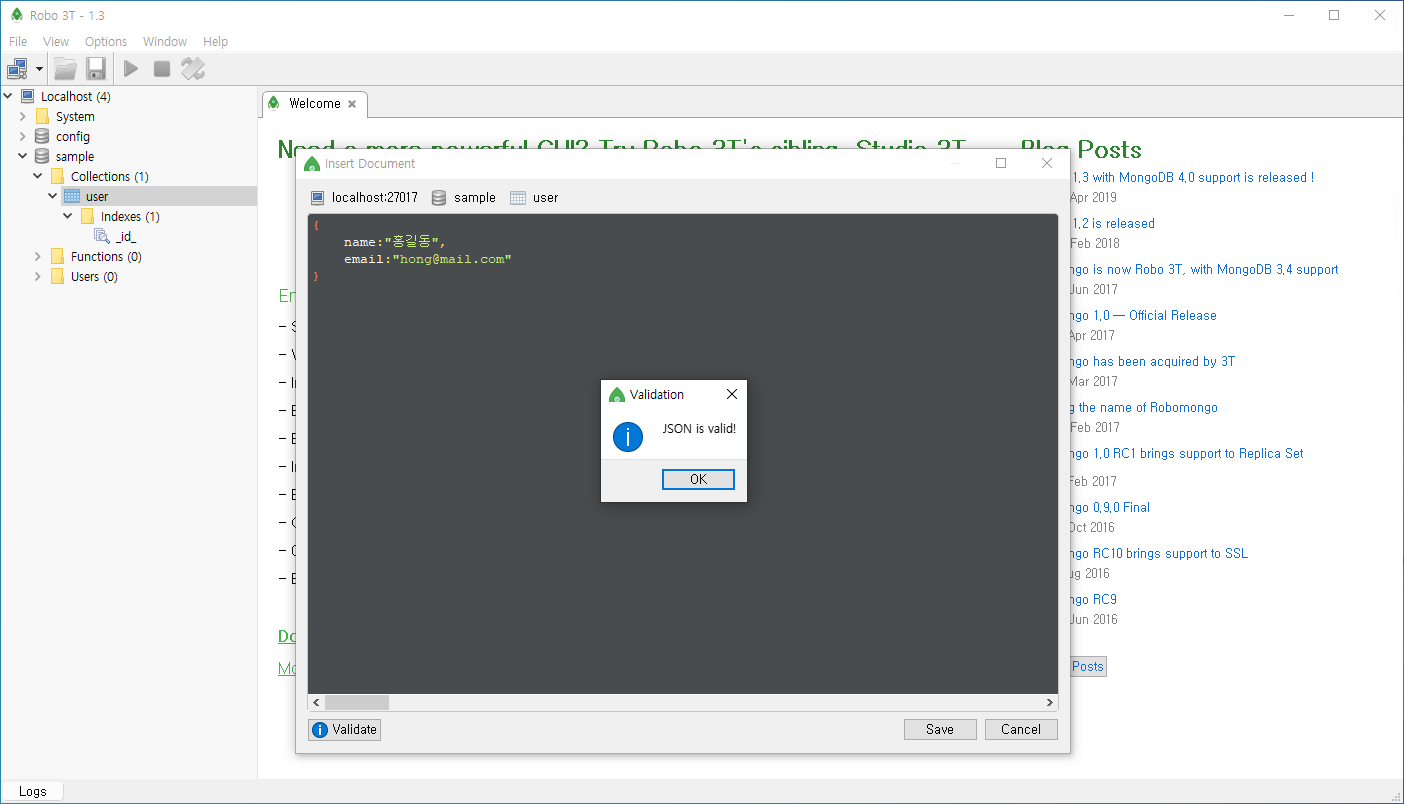Viewport: 1404px width, 804px height.
Task: Maximize the Insert Document dialog
Action: [1001, 163]
